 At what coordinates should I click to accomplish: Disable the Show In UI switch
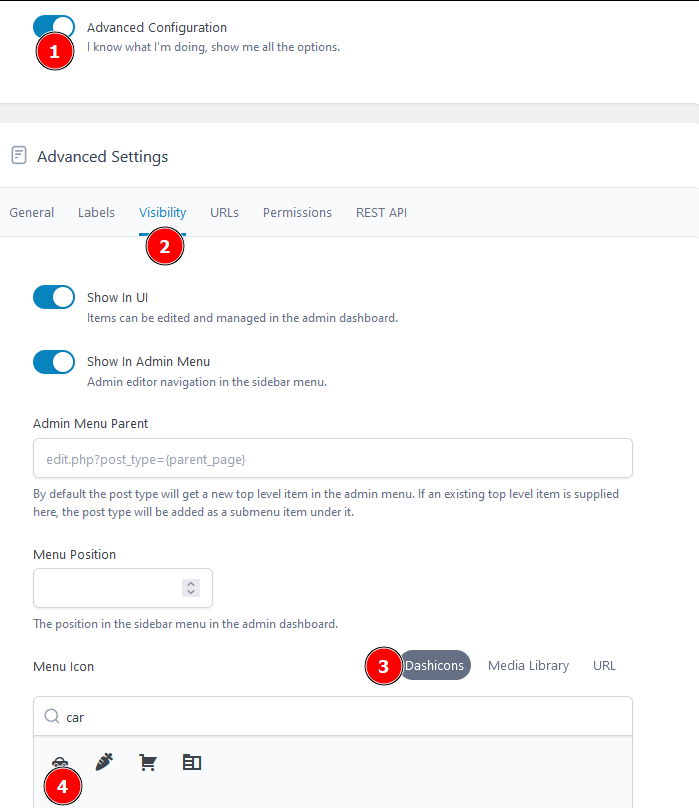pos(54,297)
